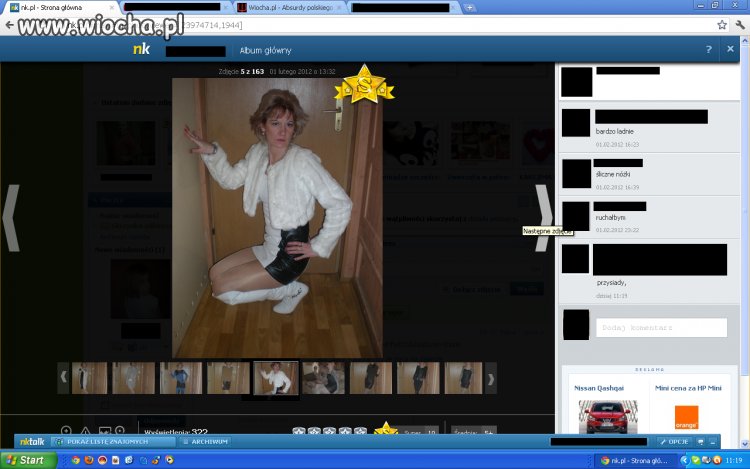Click the page scrollbar up arrow
Image resolution: width=750 pixels, height=469 pixels.
(745, 41)
